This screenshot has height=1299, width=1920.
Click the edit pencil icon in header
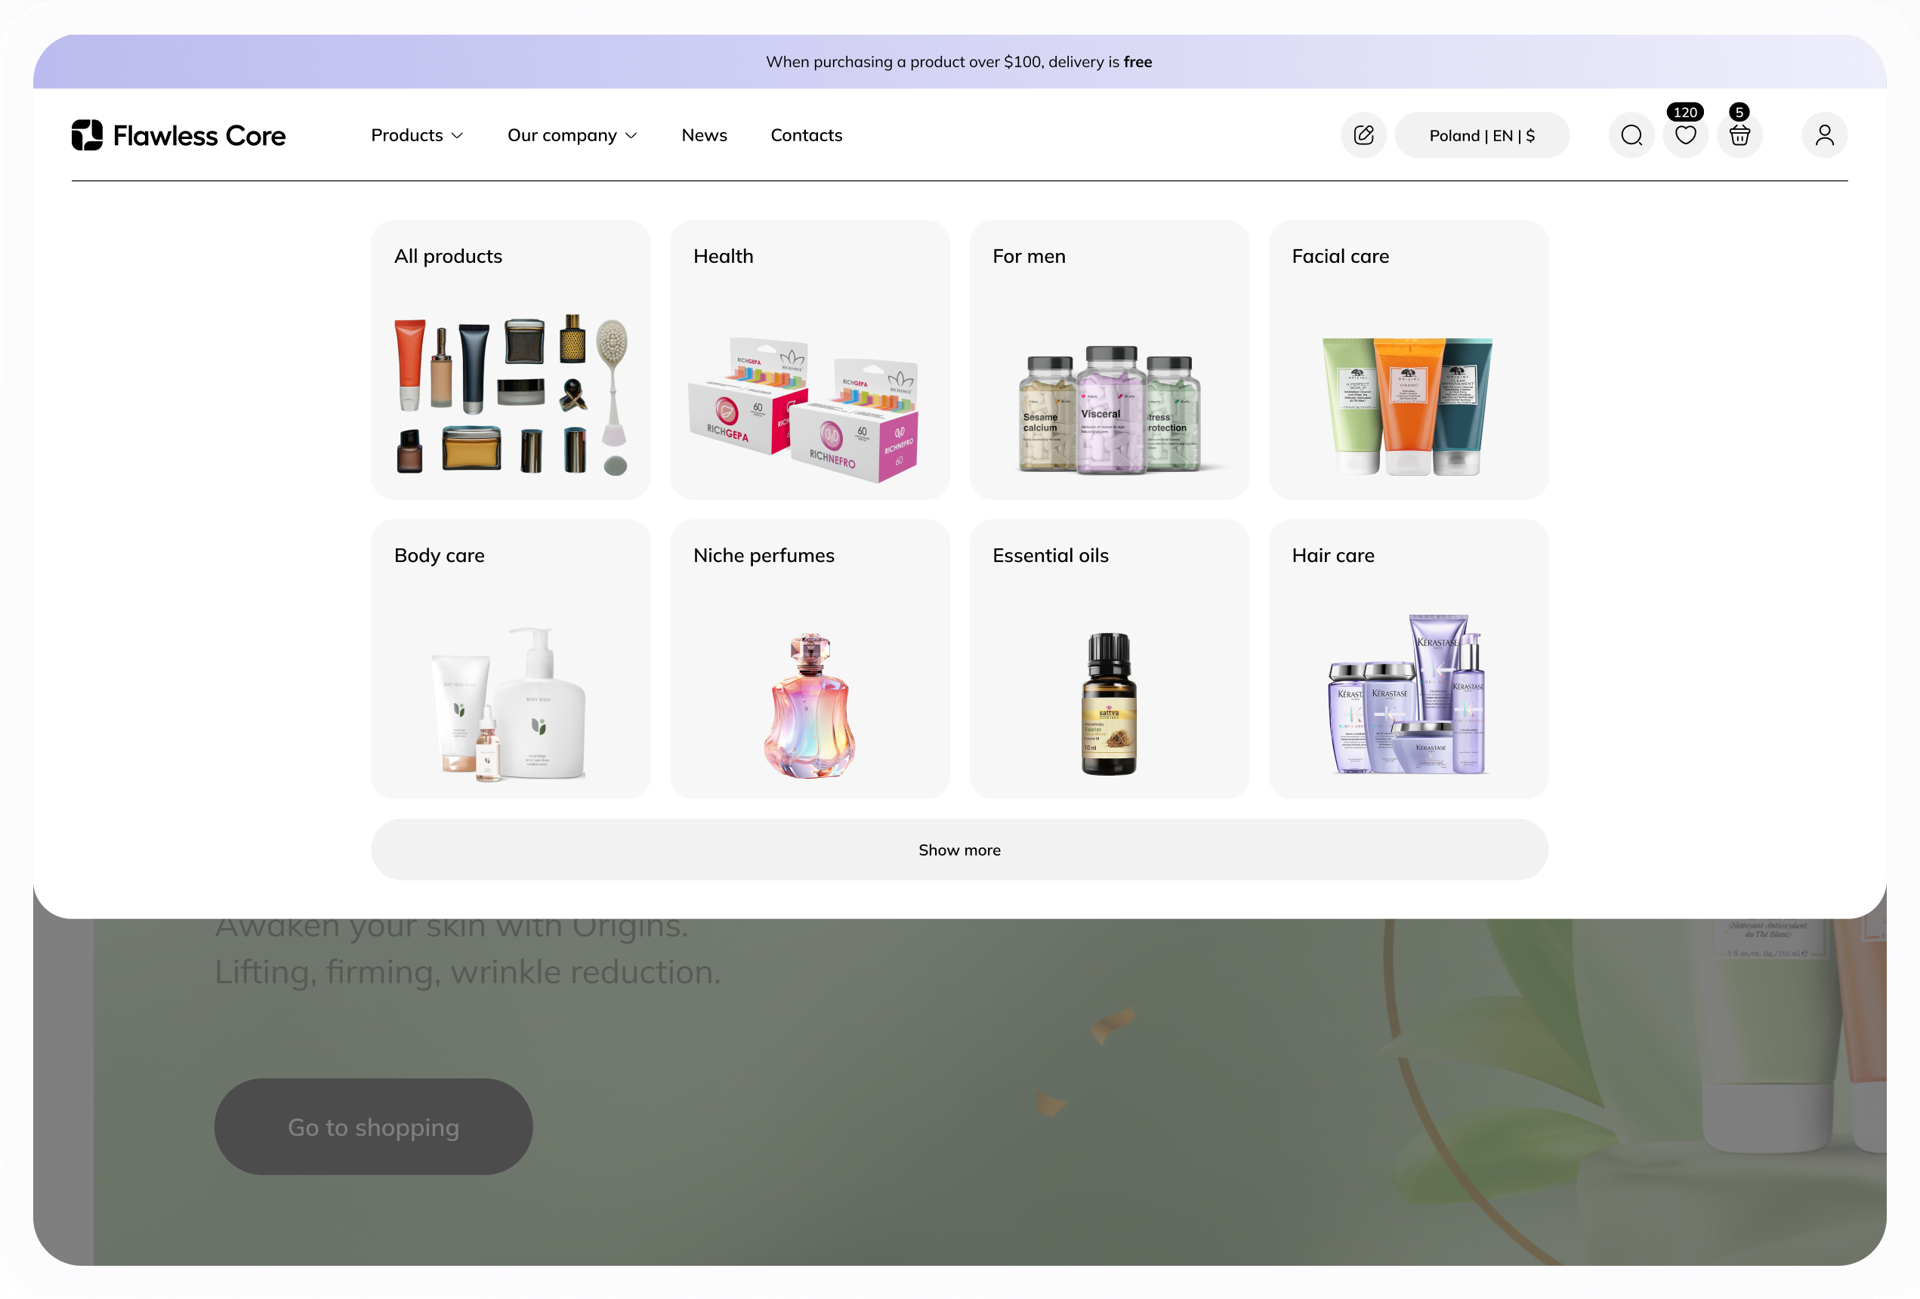click(x=1363, y=135)
